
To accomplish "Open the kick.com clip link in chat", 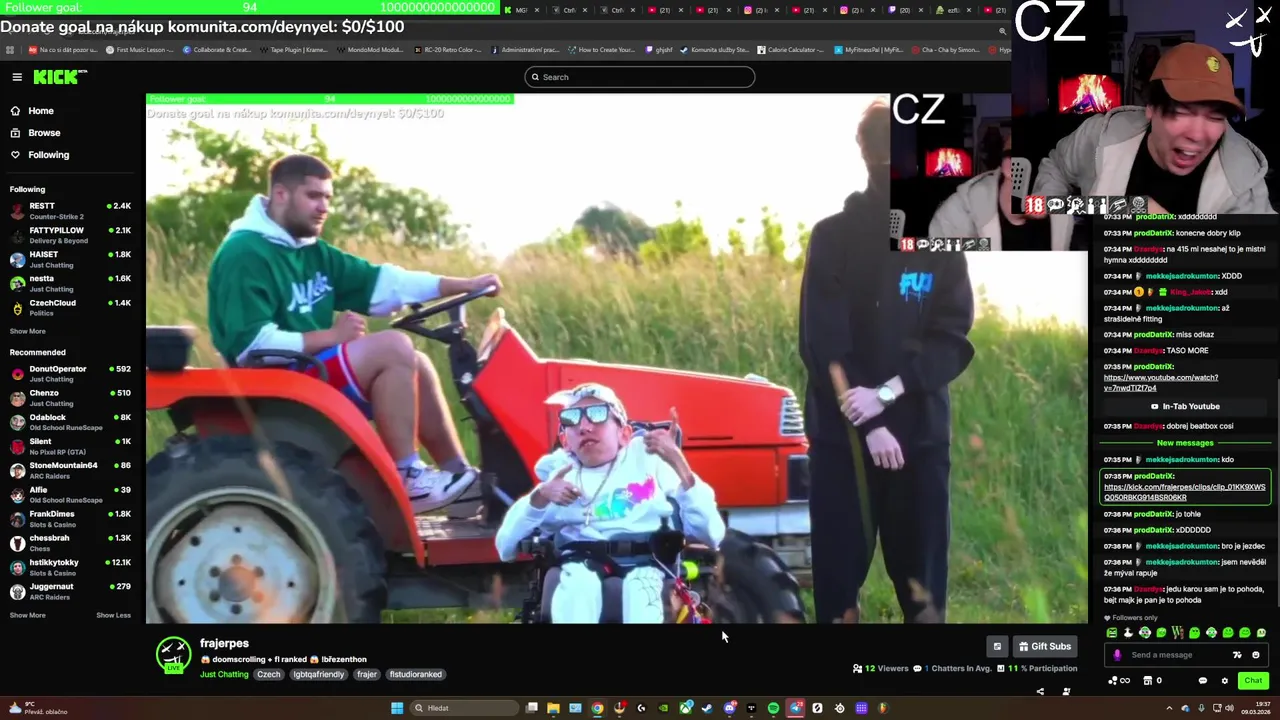I will coord(1184,492).
